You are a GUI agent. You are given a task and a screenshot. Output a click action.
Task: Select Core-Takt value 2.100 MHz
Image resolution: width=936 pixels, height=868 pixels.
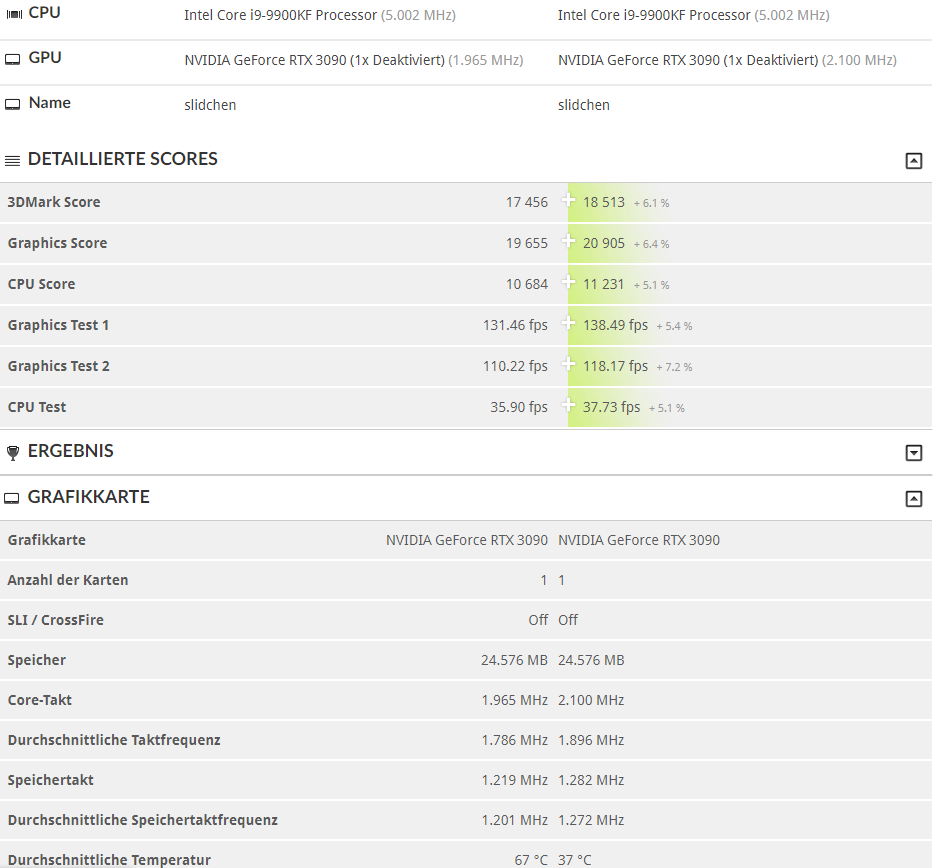point(591,700)
